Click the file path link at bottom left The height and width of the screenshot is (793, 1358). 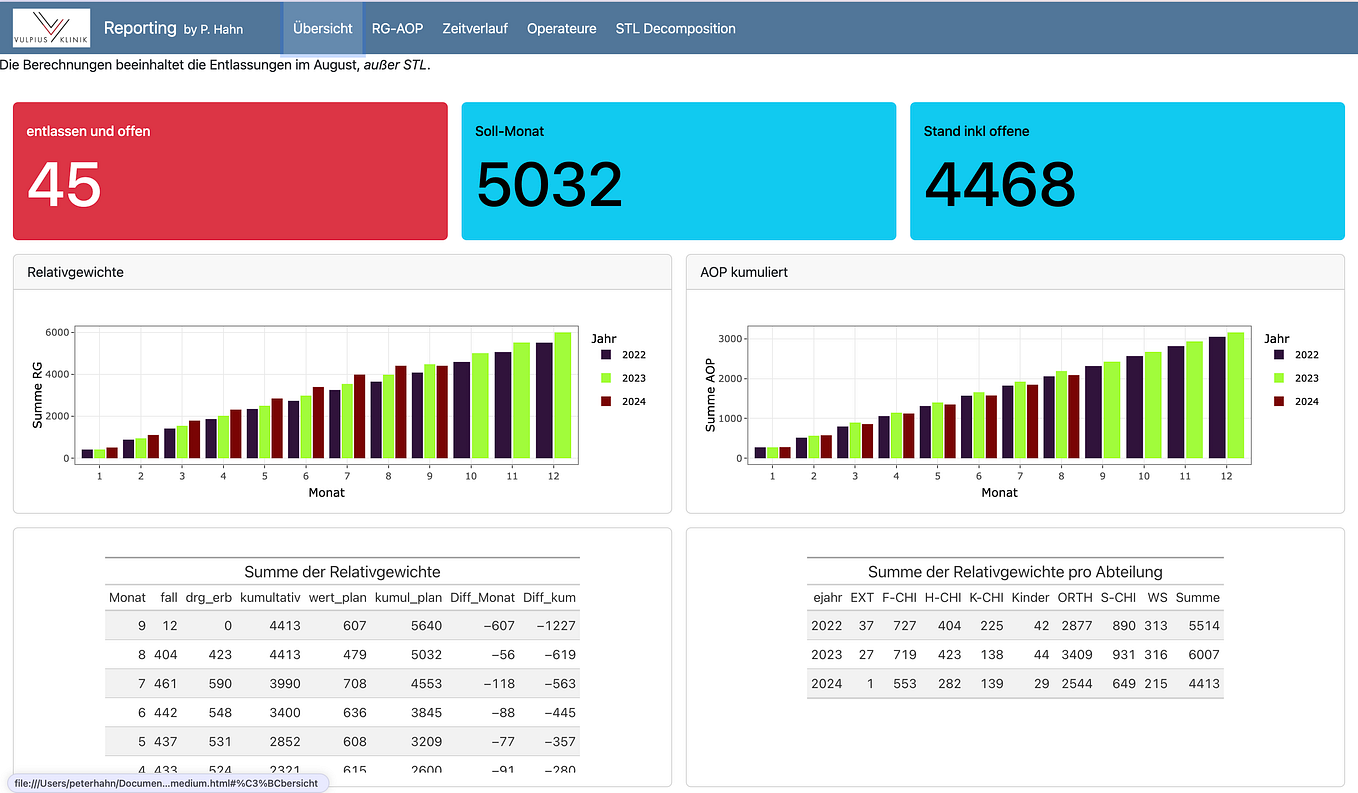coord(163,783)
